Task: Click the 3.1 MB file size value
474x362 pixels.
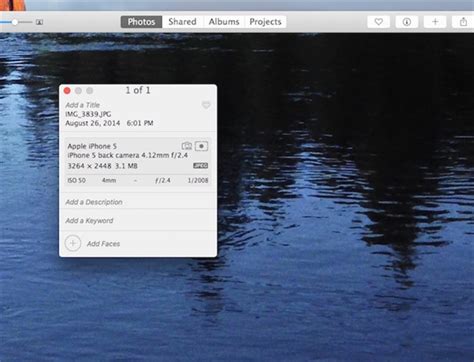Action: pos(126,166)
